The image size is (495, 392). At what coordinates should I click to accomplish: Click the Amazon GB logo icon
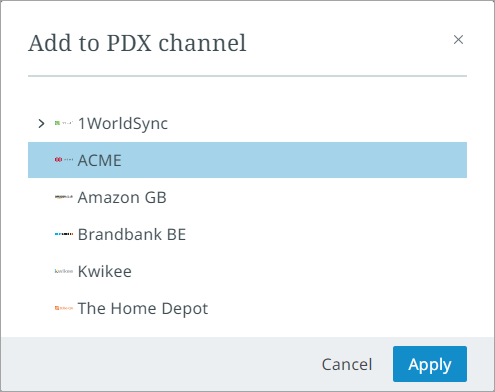[64, 197]
